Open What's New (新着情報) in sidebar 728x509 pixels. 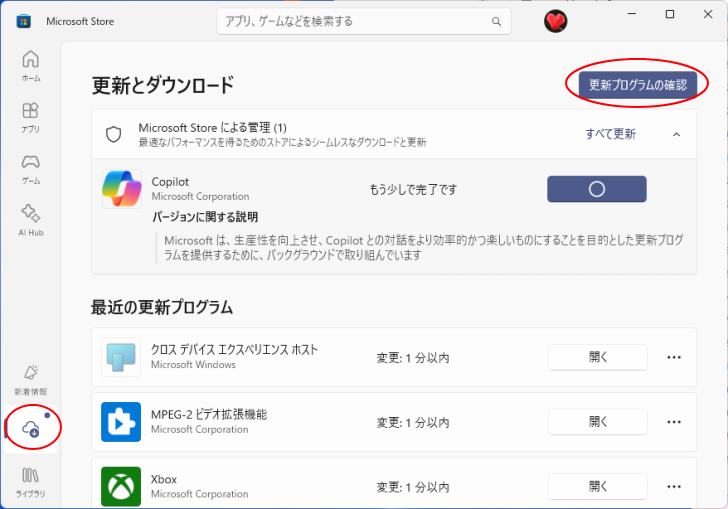point(31,379)
